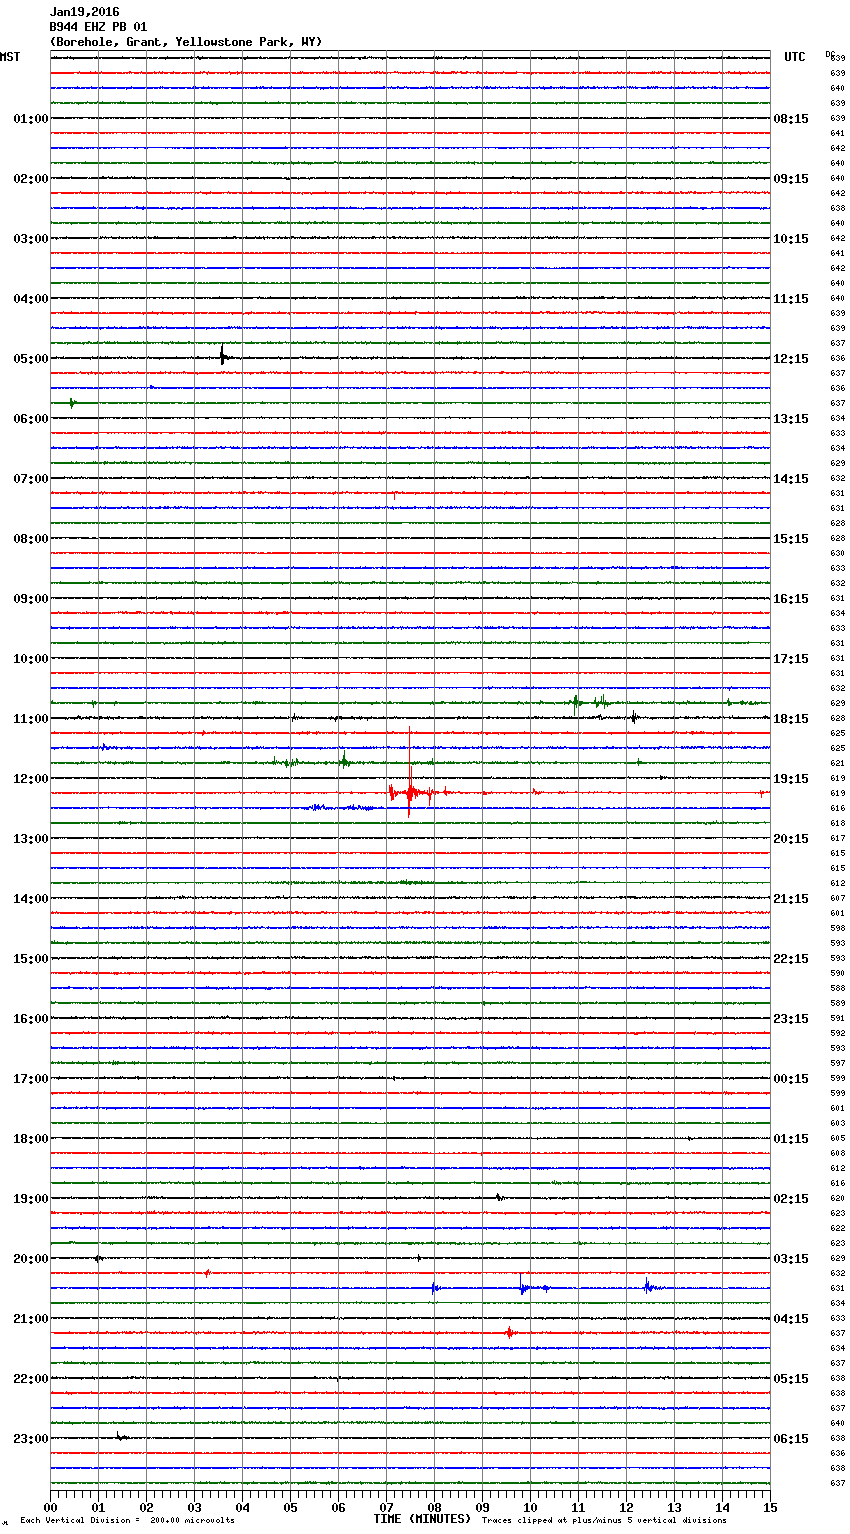Click the 06:15 UTC time label

tap(791, 1439)
